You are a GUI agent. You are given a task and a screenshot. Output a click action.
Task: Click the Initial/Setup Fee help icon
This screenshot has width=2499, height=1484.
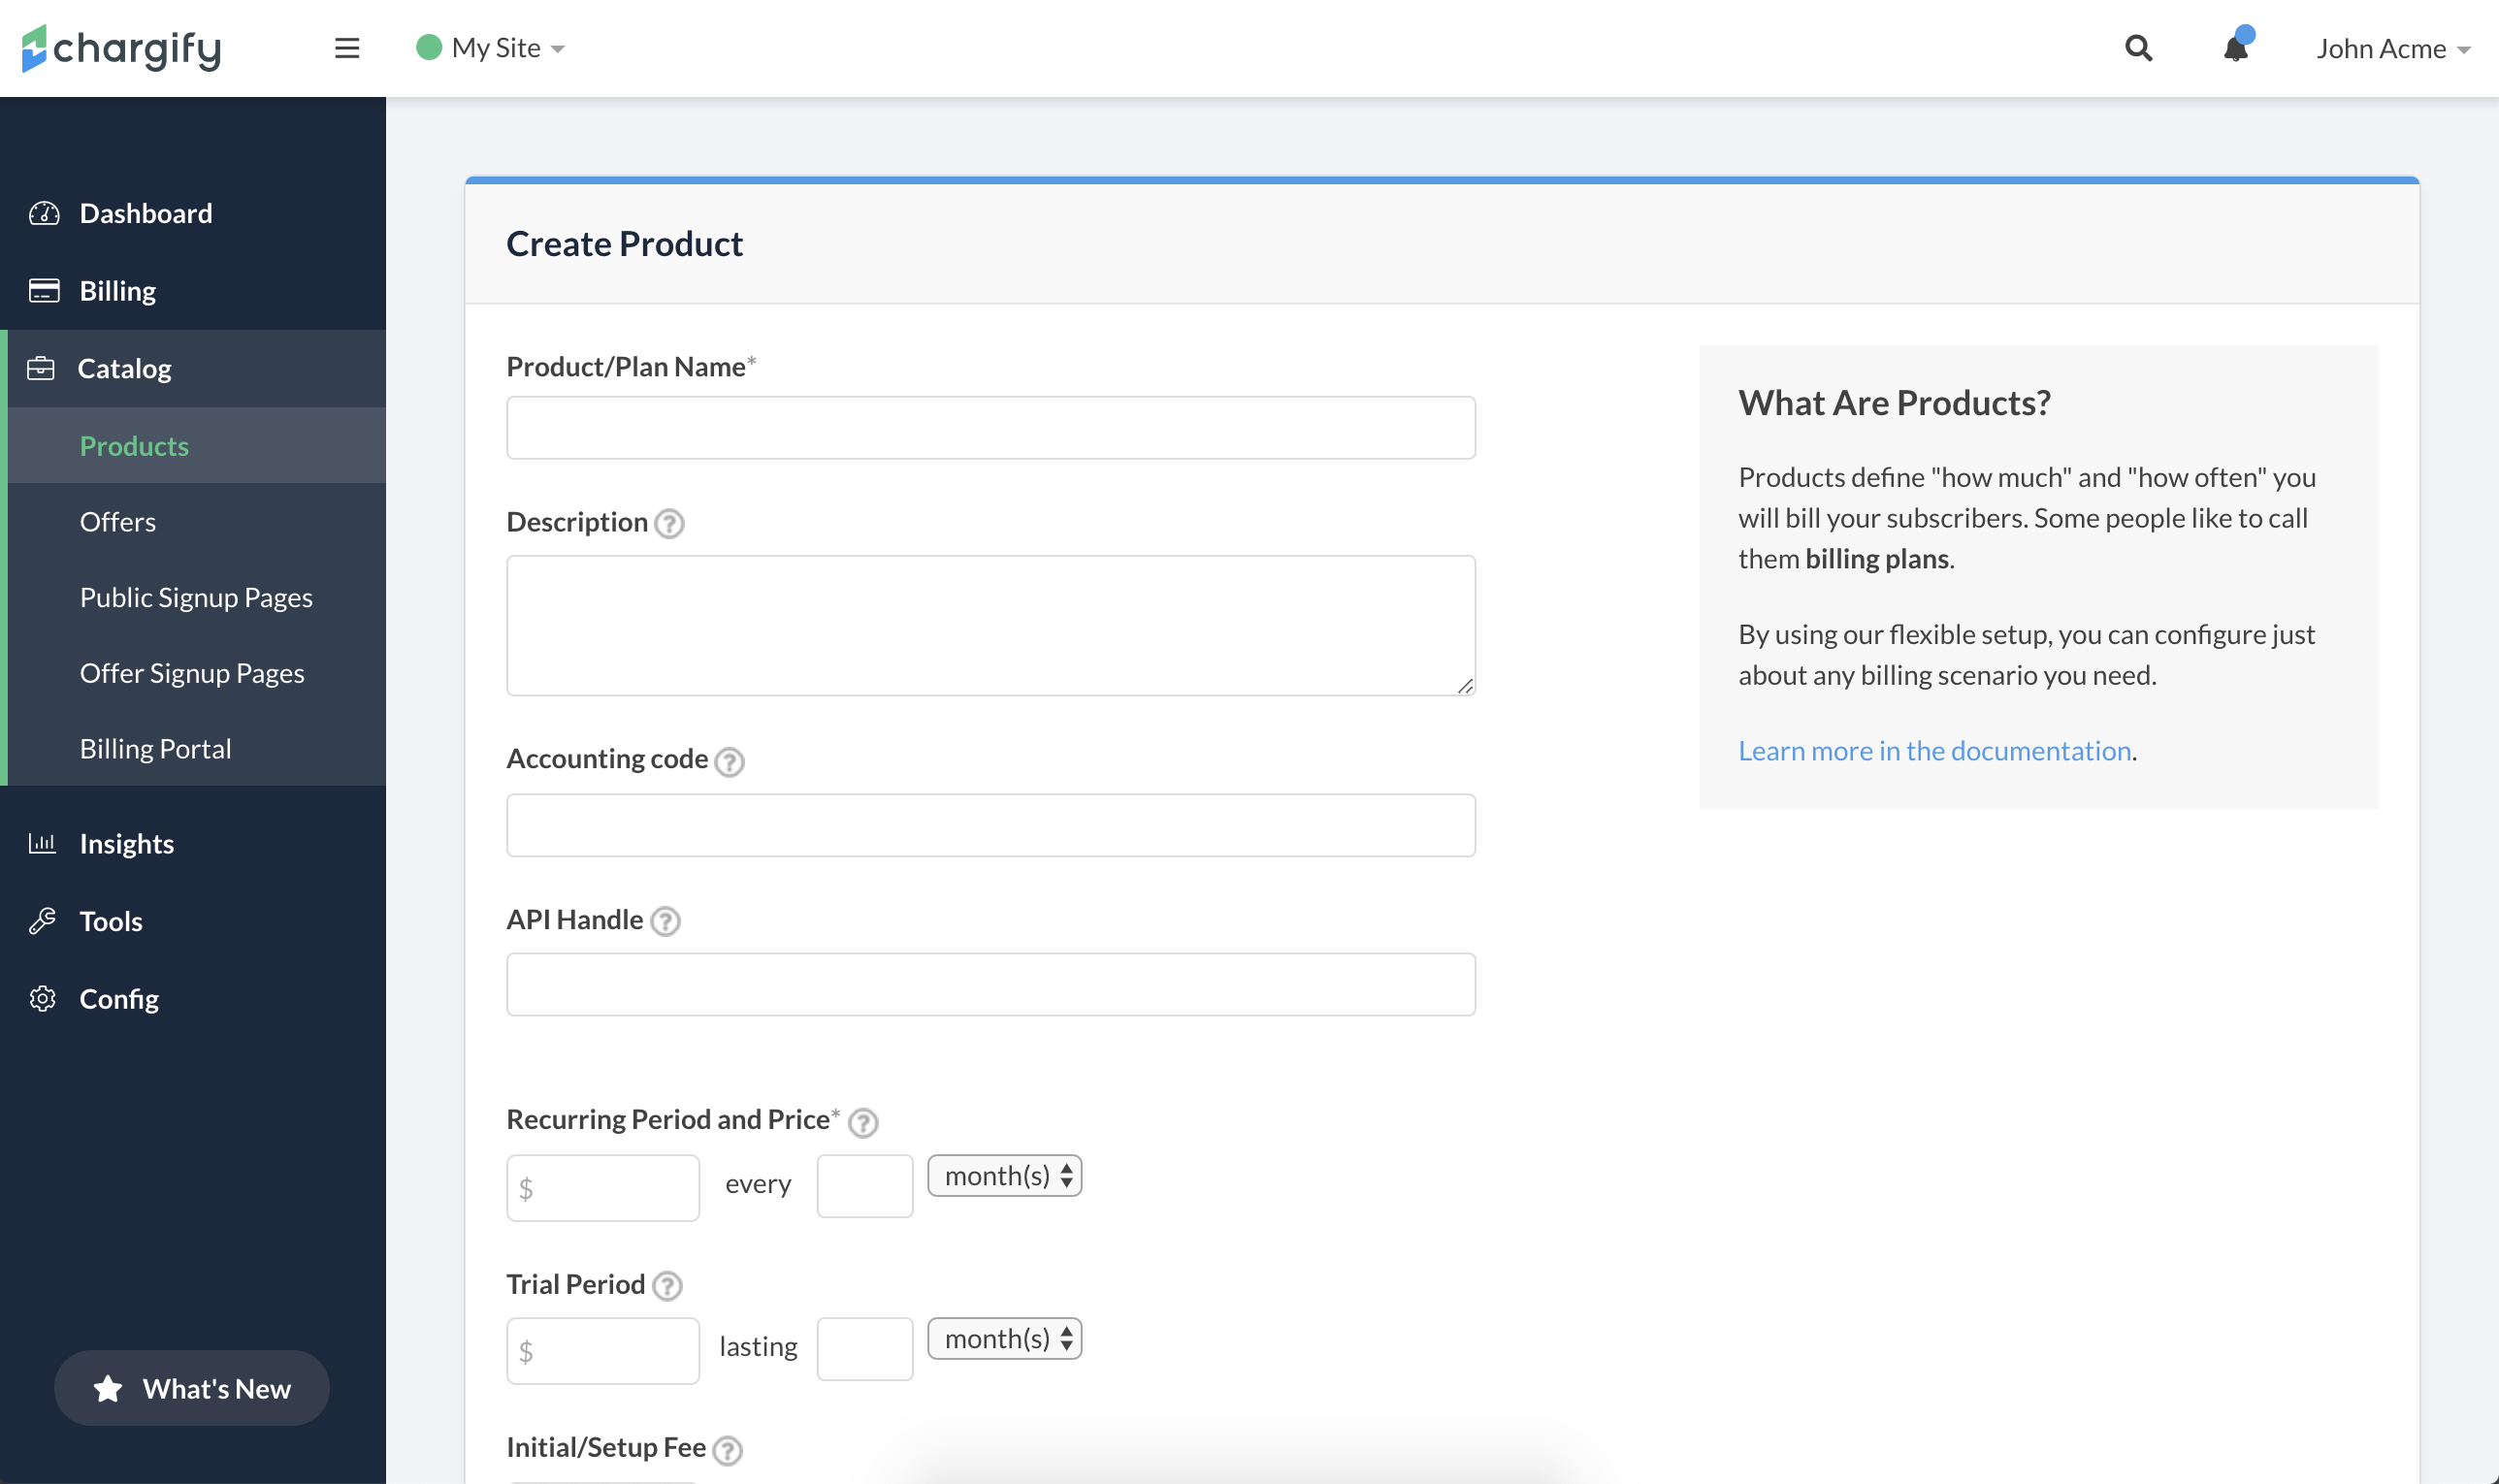pyautogui.click(x=727, y=1449)
